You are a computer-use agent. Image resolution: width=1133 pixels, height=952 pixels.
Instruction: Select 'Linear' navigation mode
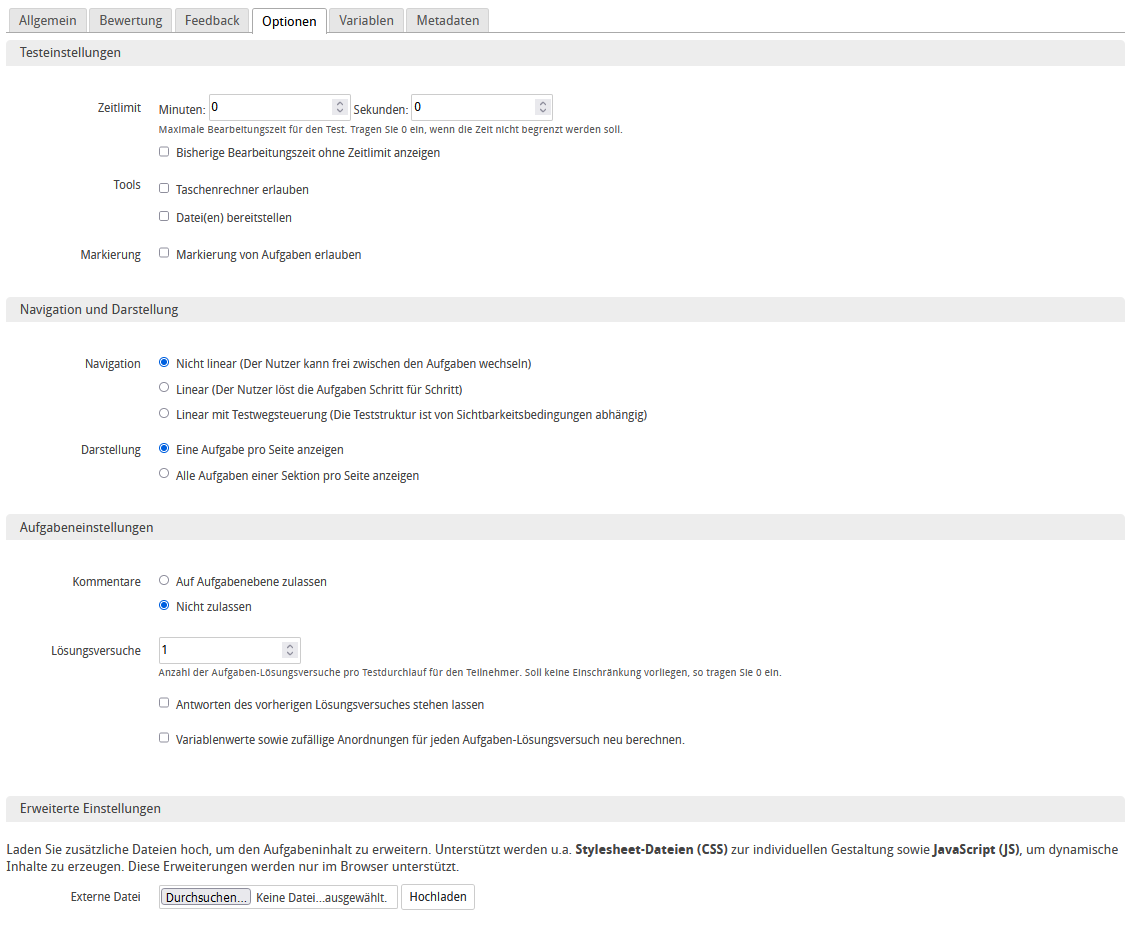(164, 387)
